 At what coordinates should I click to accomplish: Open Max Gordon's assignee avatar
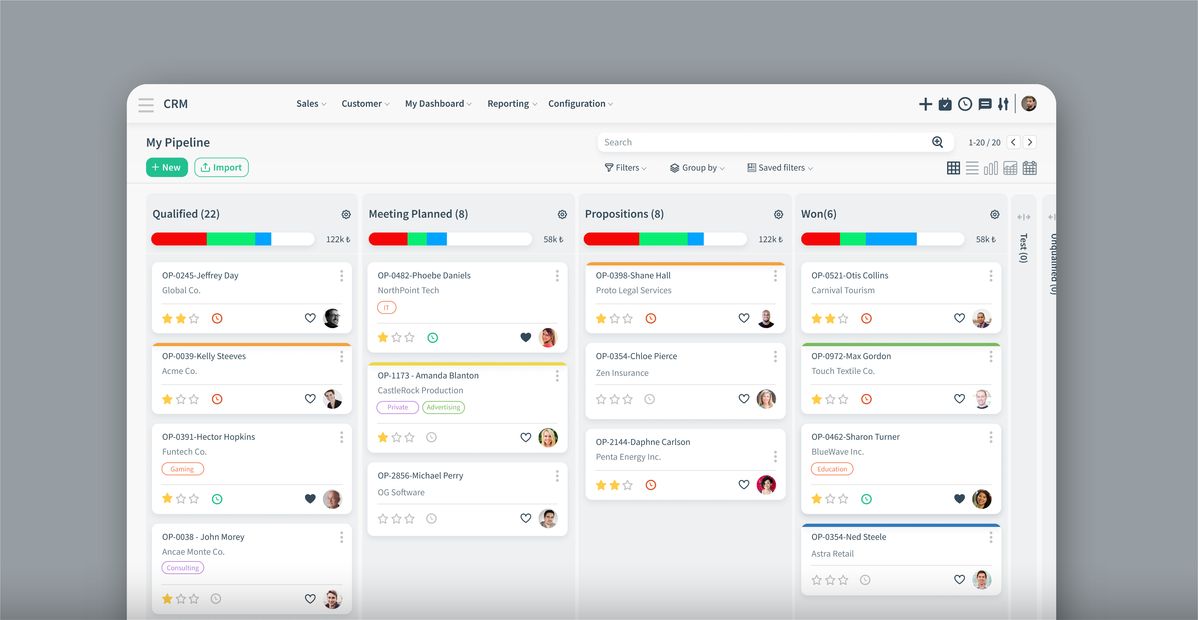click(982, 399)
